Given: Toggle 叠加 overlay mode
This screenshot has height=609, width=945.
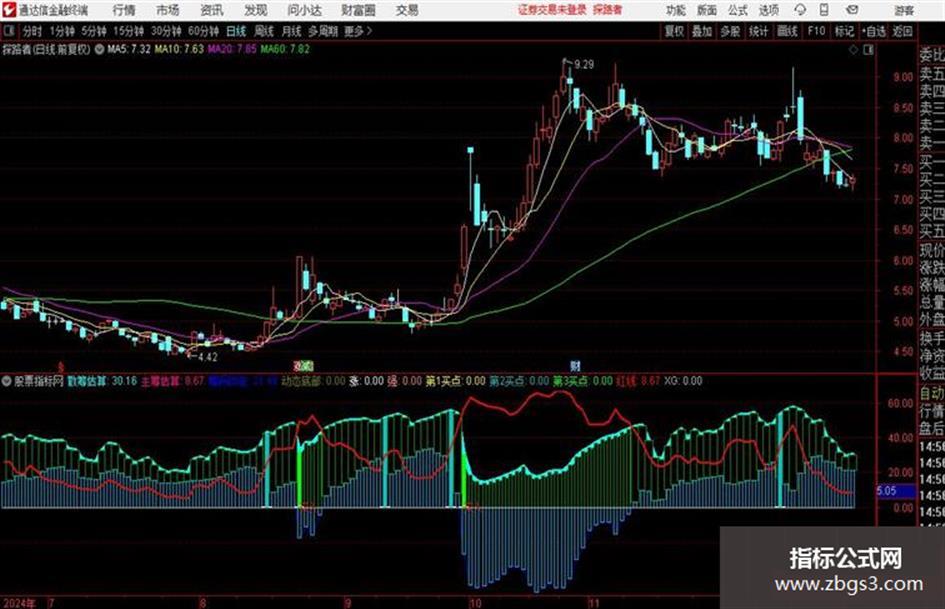Looking at the screenshot, I should [x=702, y=31].
